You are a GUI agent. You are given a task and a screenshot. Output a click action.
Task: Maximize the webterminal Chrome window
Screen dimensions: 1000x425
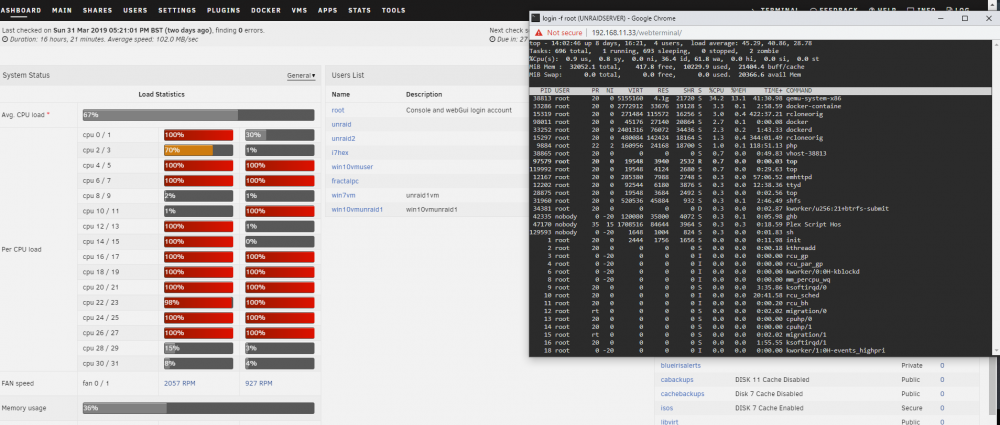click(965, 19)
